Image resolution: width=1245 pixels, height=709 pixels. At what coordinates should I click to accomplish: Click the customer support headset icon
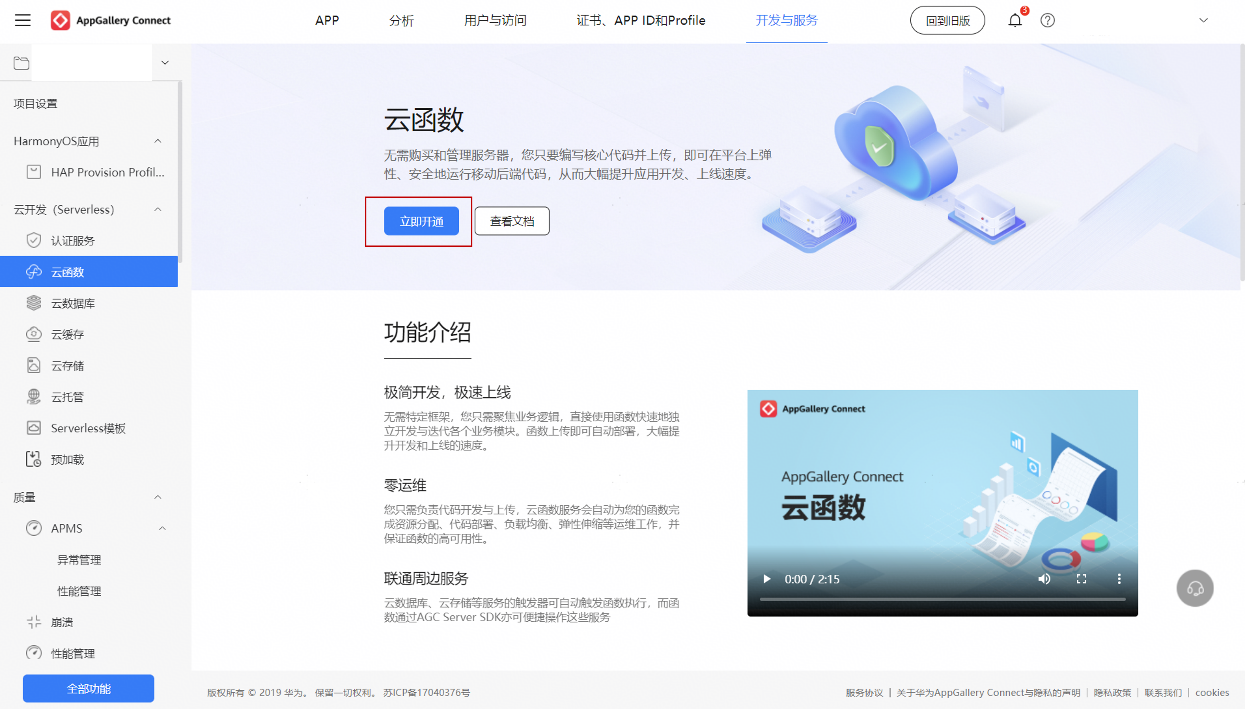click(1195, 588)
